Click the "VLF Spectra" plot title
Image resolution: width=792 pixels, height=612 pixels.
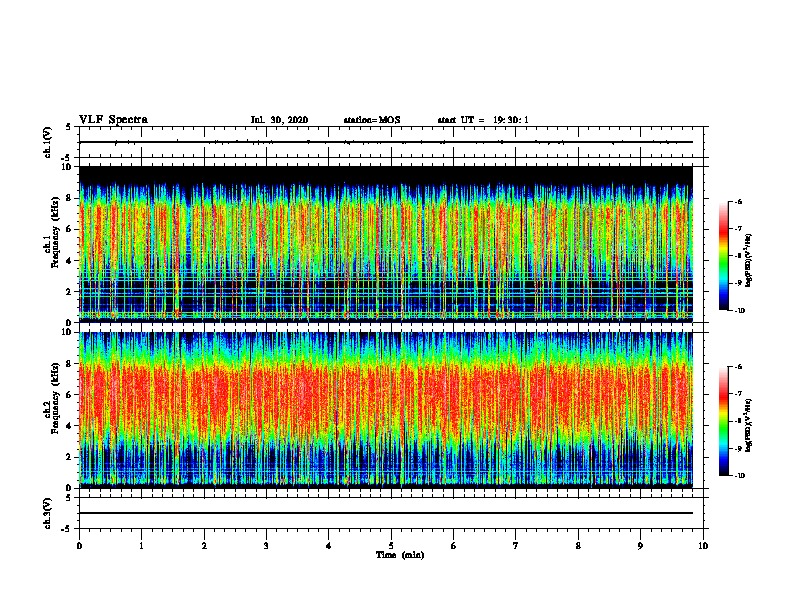point(113,120)
